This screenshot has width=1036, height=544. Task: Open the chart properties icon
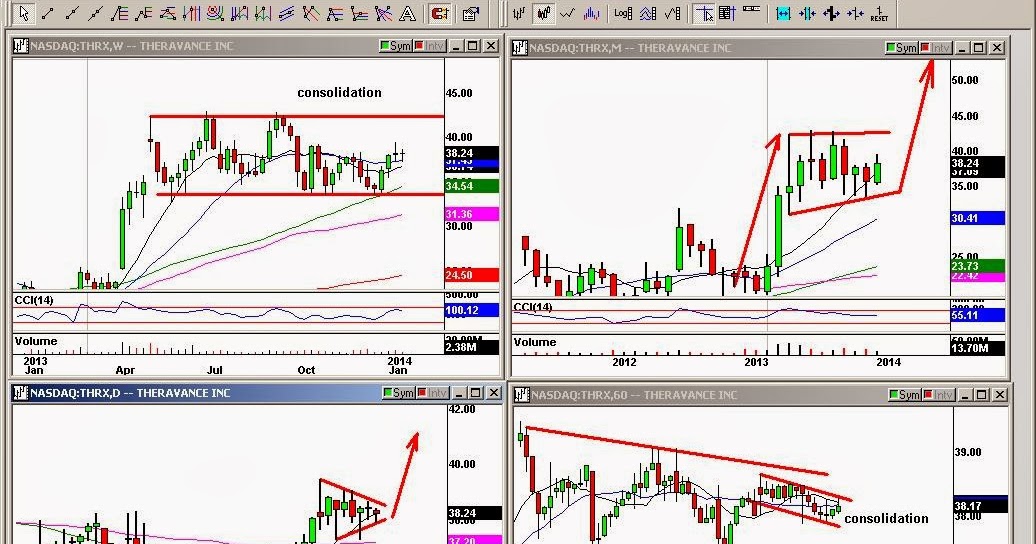[x=471, y=13]
